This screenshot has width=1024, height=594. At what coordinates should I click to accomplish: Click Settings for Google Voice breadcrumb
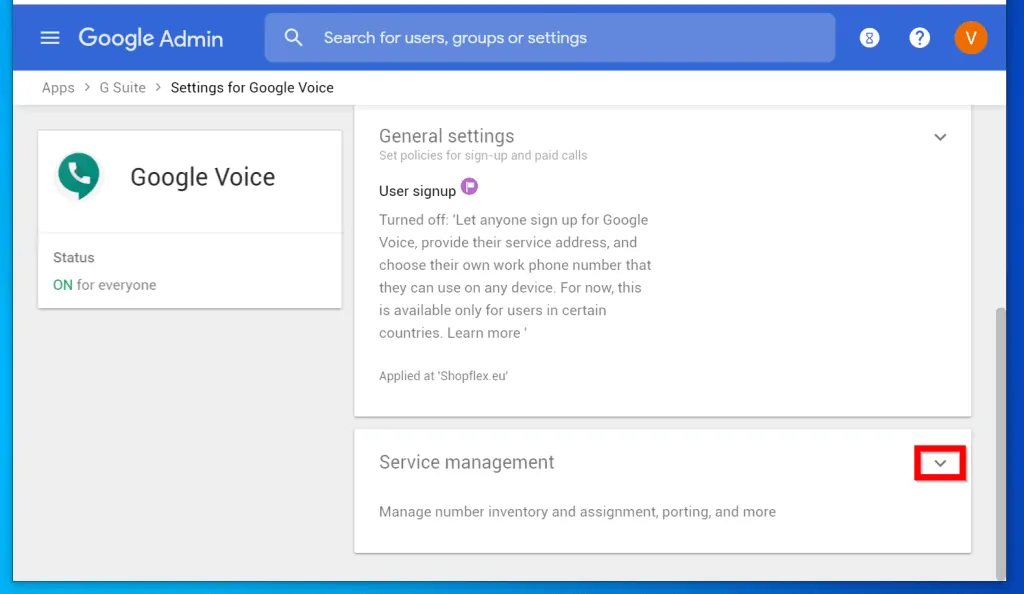(x=252, y=88)
